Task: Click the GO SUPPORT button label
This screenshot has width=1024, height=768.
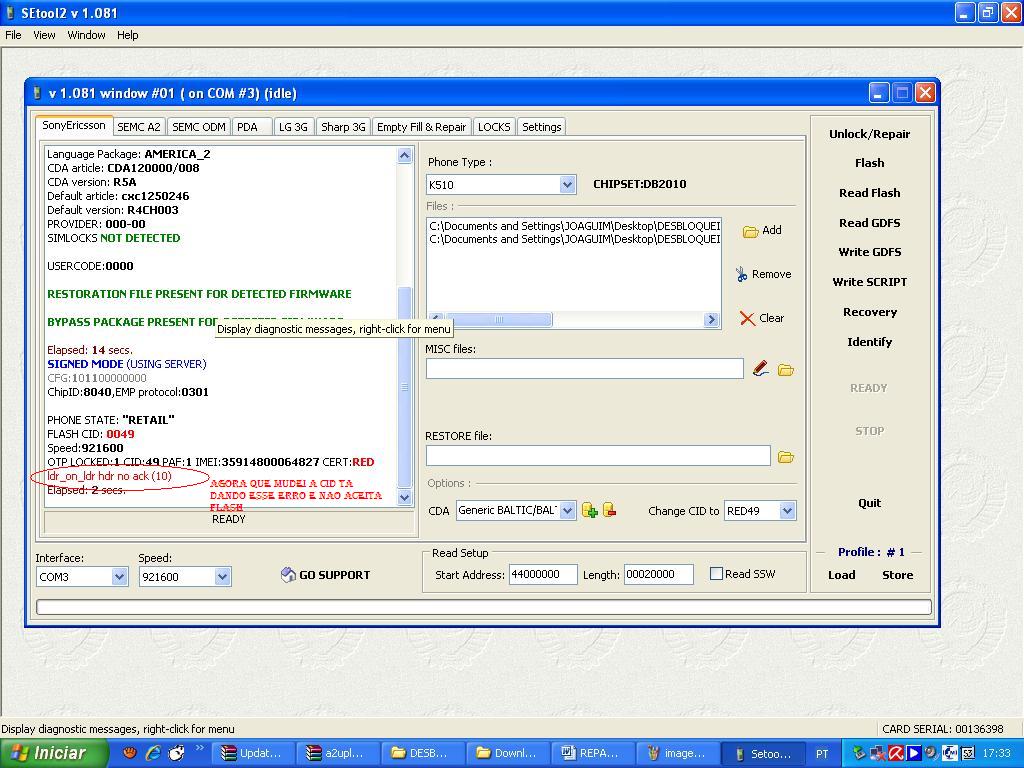Action: point(334,575)
